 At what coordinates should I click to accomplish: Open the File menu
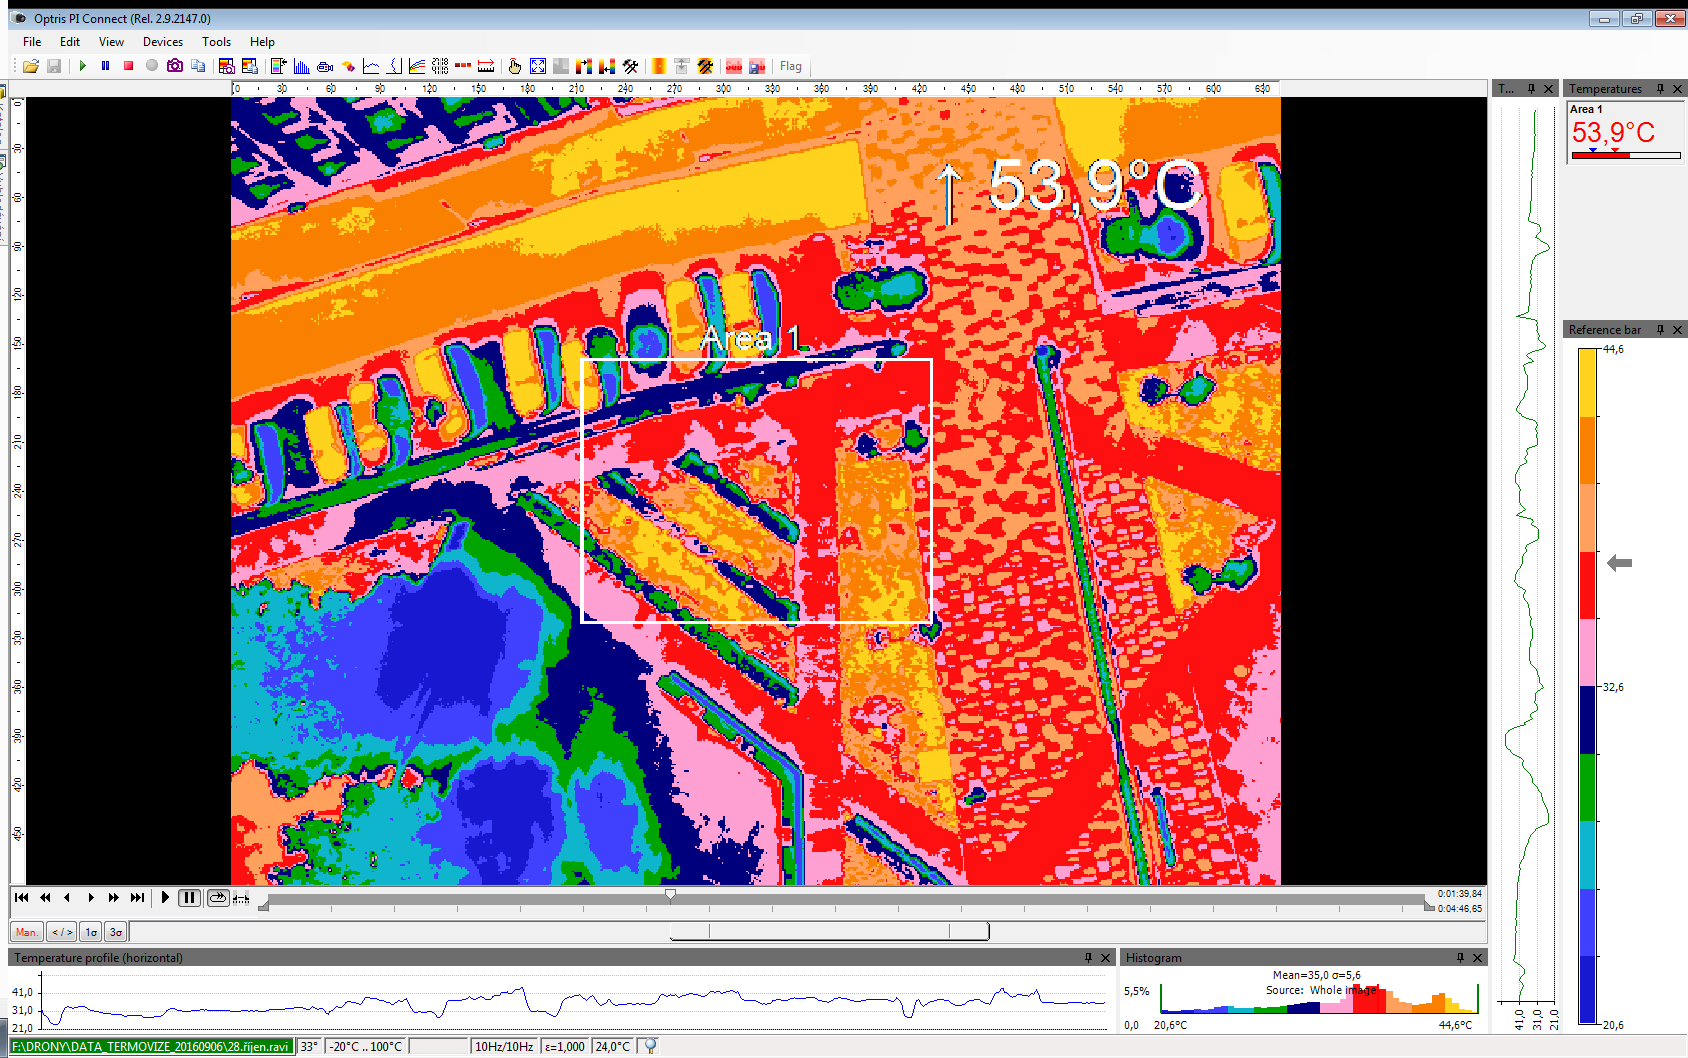32,42
